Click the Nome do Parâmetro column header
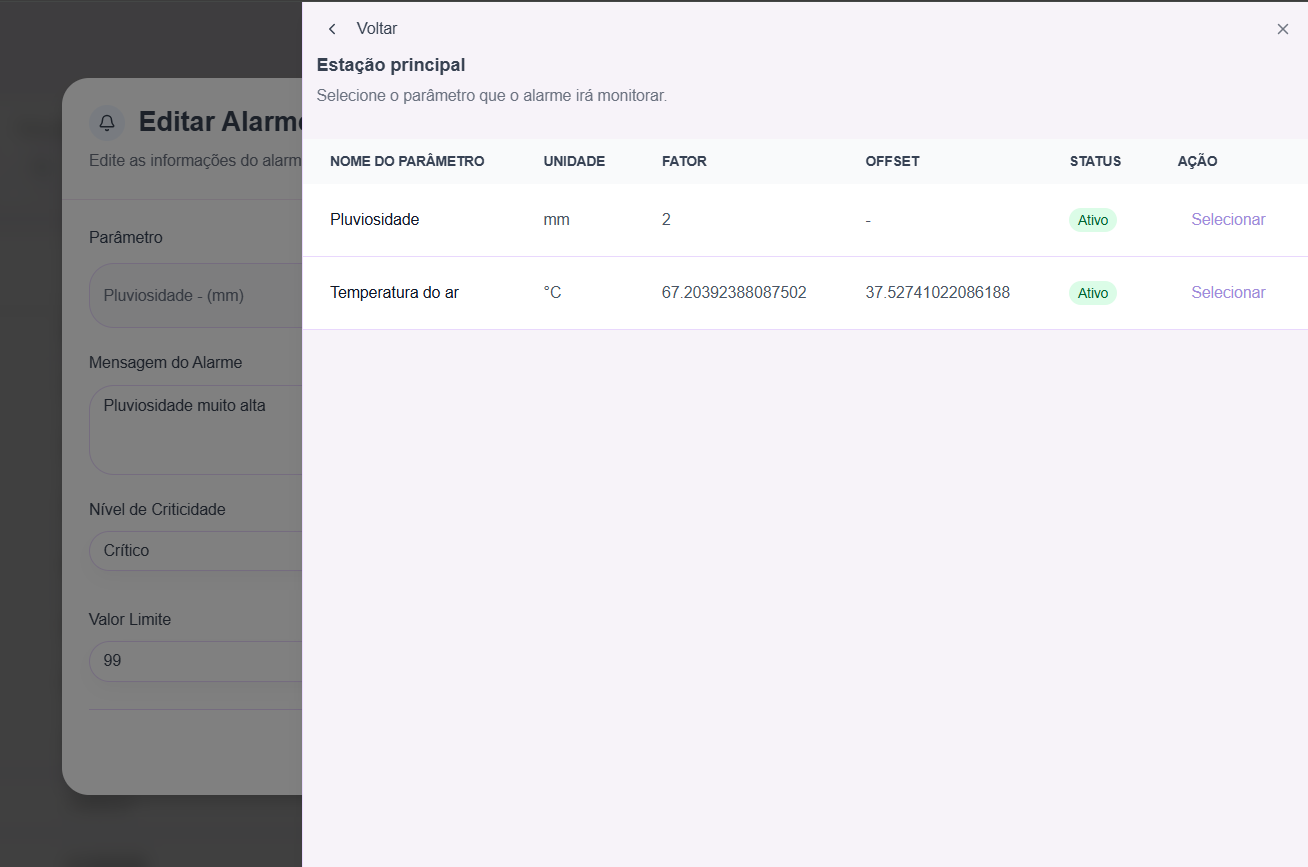 [407, 161]
